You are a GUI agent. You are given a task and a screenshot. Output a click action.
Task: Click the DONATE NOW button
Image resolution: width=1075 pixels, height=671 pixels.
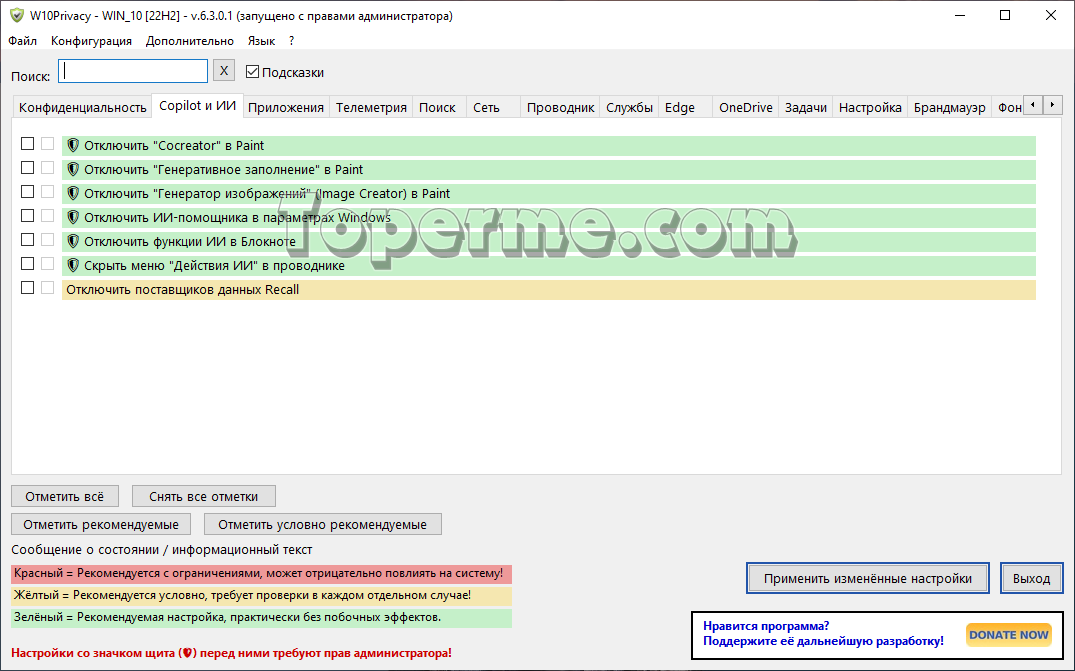[1008, 635]
